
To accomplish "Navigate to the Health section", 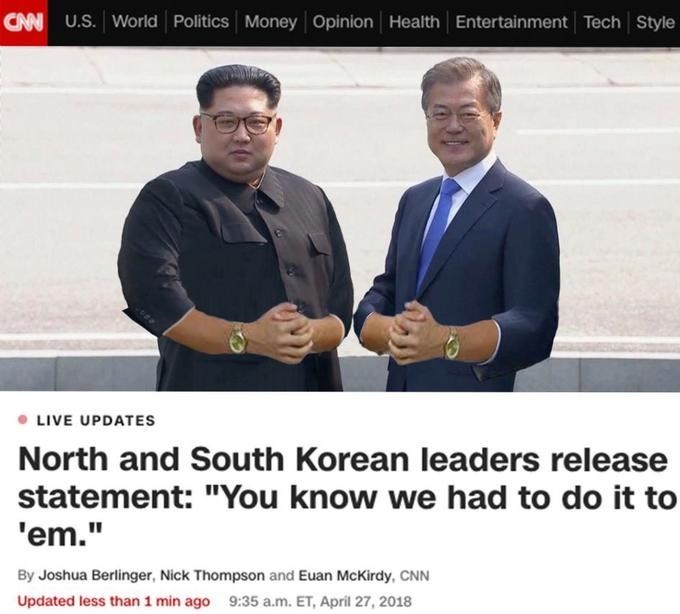I will (x=414, y=22).
